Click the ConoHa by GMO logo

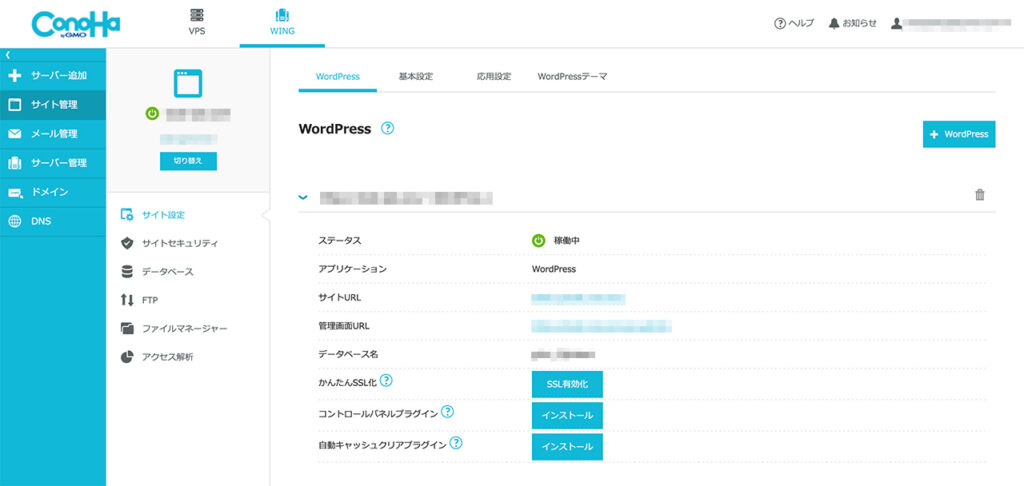pyautogui.click(x=76, y=24)
